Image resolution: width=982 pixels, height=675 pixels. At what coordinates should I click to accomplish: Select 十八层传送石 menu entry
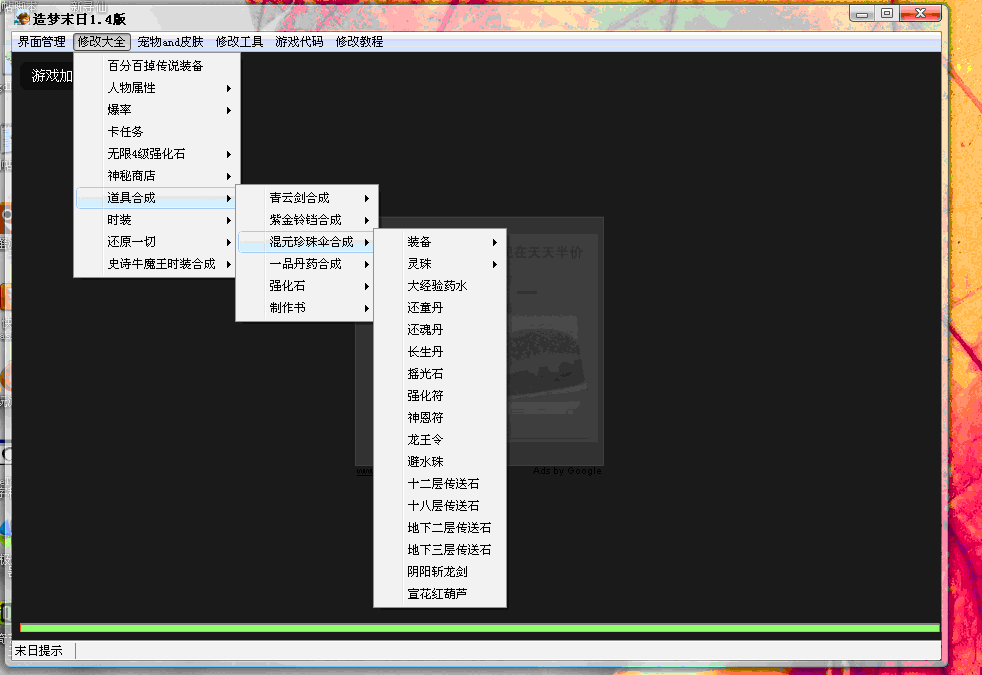443,506
